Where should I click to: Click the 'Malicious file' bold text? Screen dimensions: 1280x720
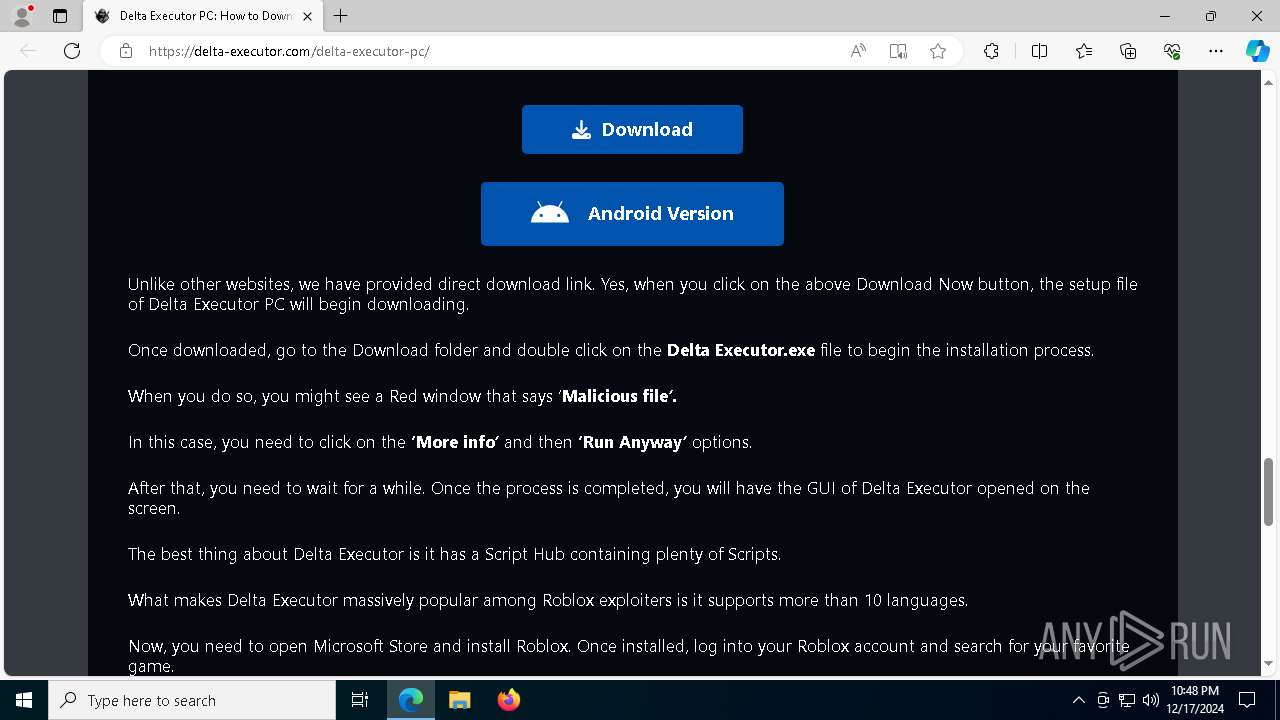[x=619, y=396]
